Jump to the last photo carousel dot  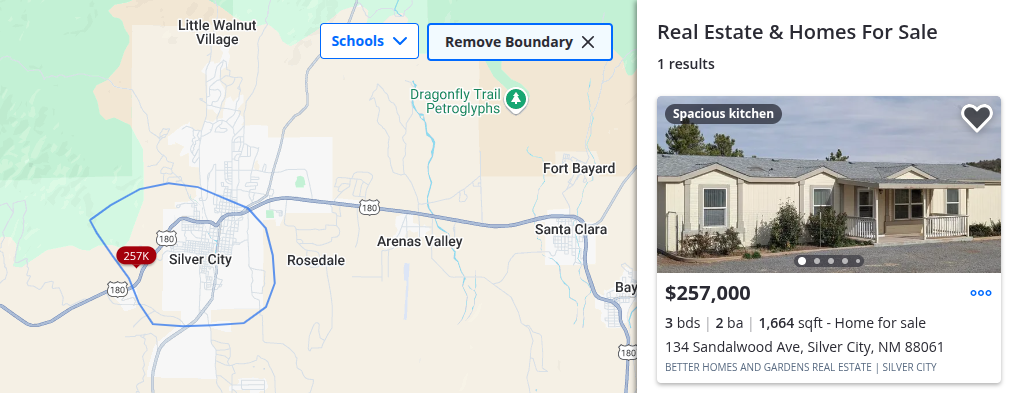[x=859, y=261]
